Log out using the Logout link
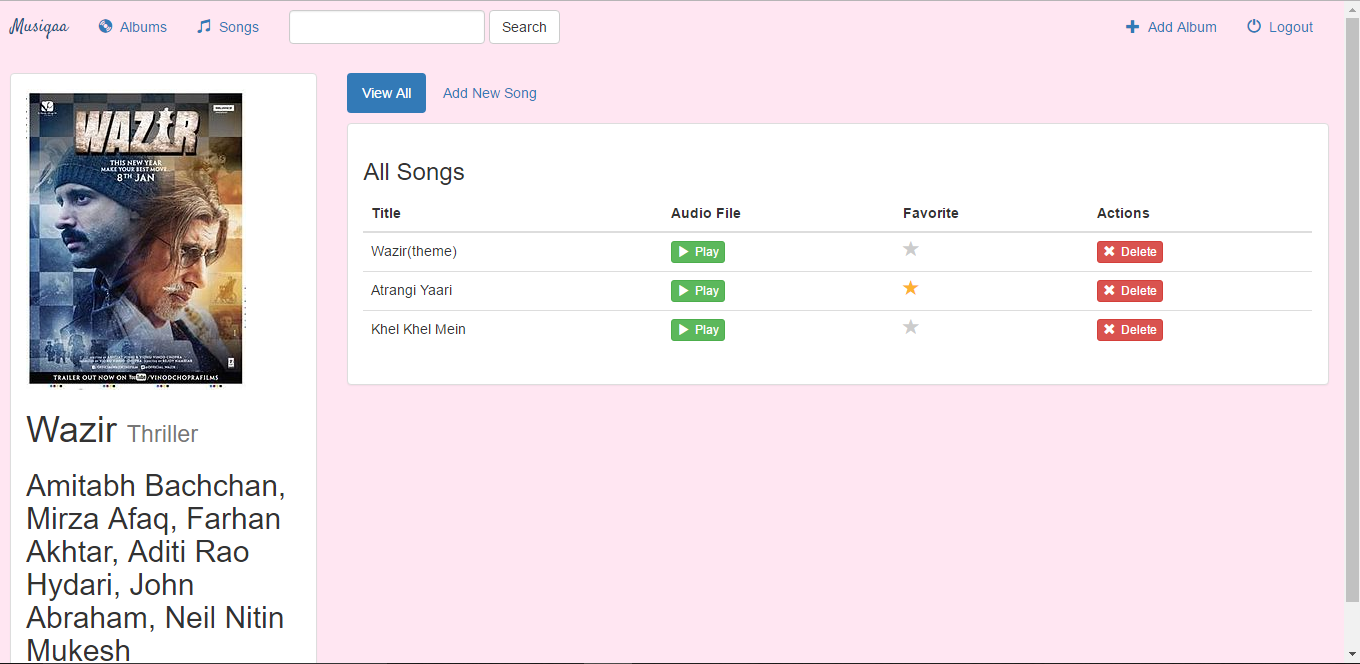Screen dimensions: 1360x664 [1280, 27]
